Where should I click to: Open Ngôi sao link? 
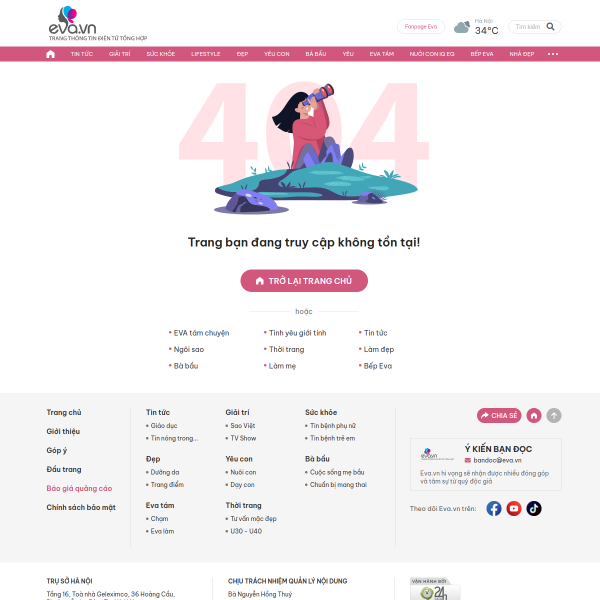[x=189, y=349]
